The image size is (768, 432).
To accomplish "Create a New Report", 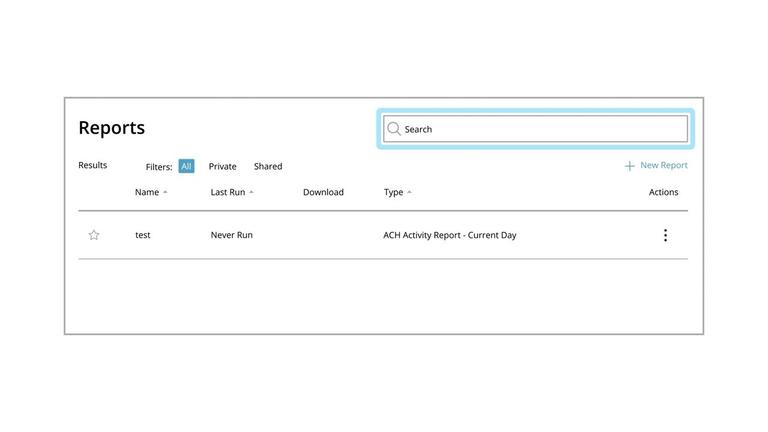I will pyautogui.click(x=656, y=166).
